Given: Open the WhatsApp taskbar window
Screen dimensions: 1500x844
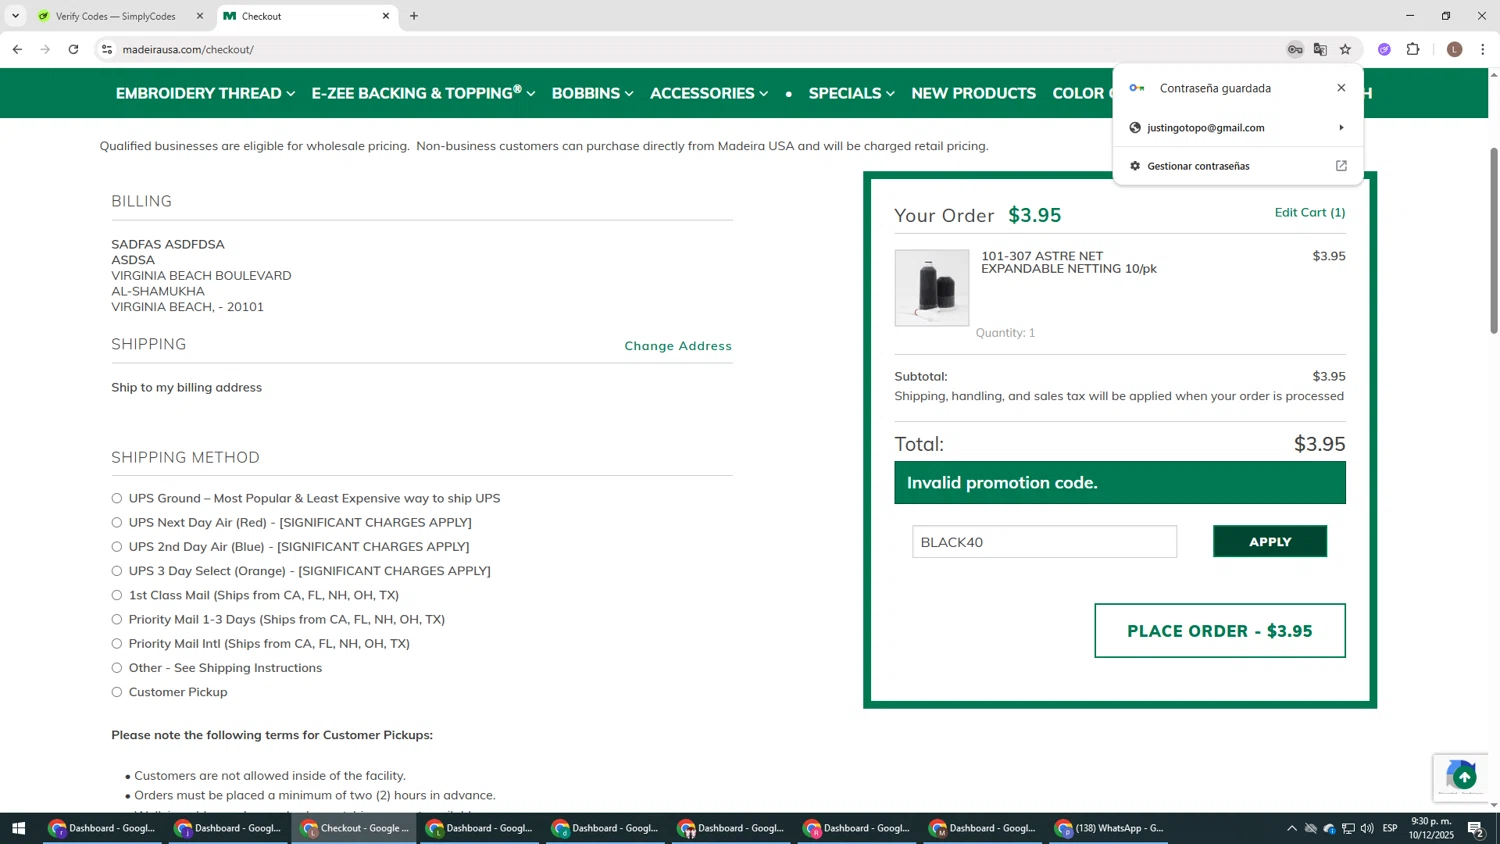Looking at the screenshot, I should click(1110, 828).
